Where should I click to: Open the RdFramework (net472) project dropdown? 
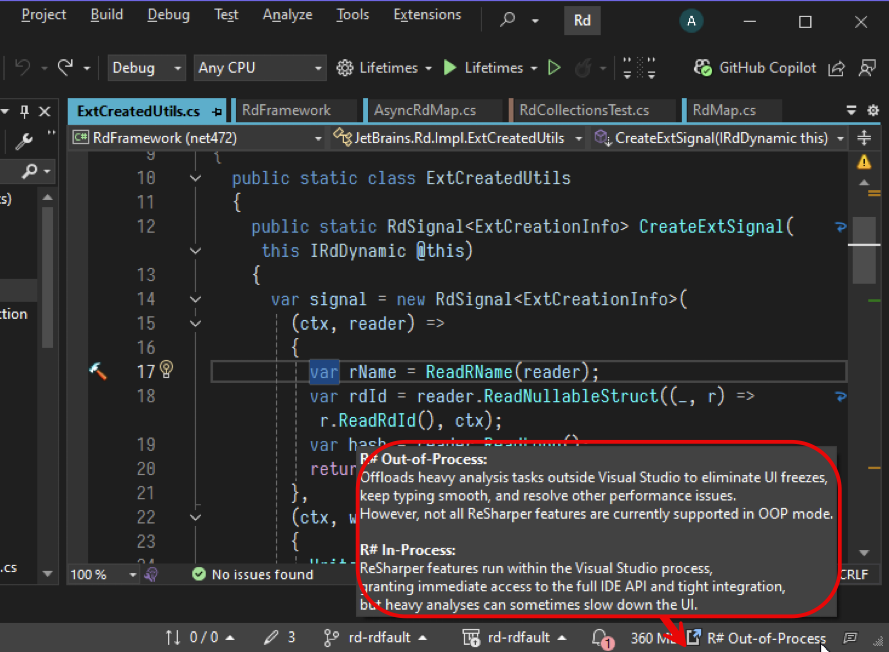pyautogui.click(x=197, y=138)
